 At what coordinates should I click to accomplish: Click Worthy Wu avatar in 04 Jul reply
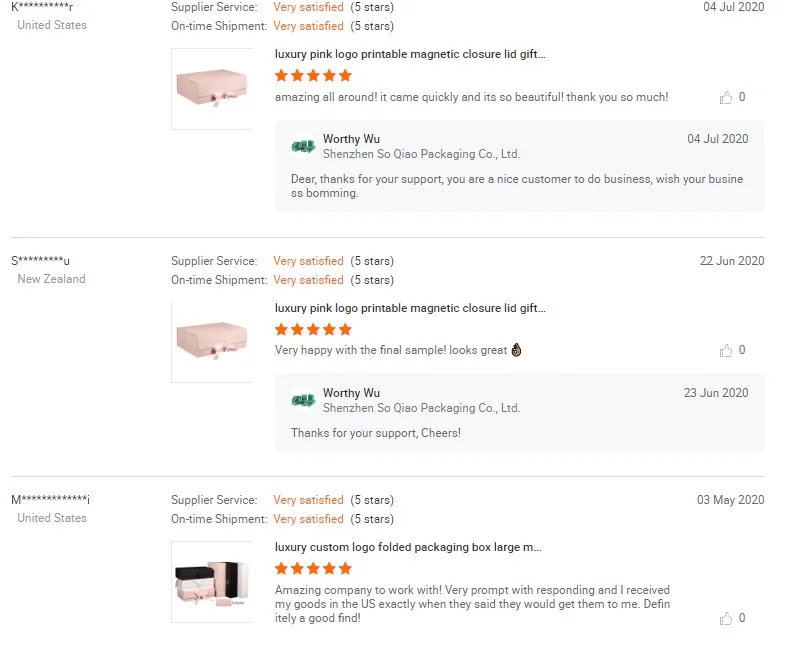[303, 146]
